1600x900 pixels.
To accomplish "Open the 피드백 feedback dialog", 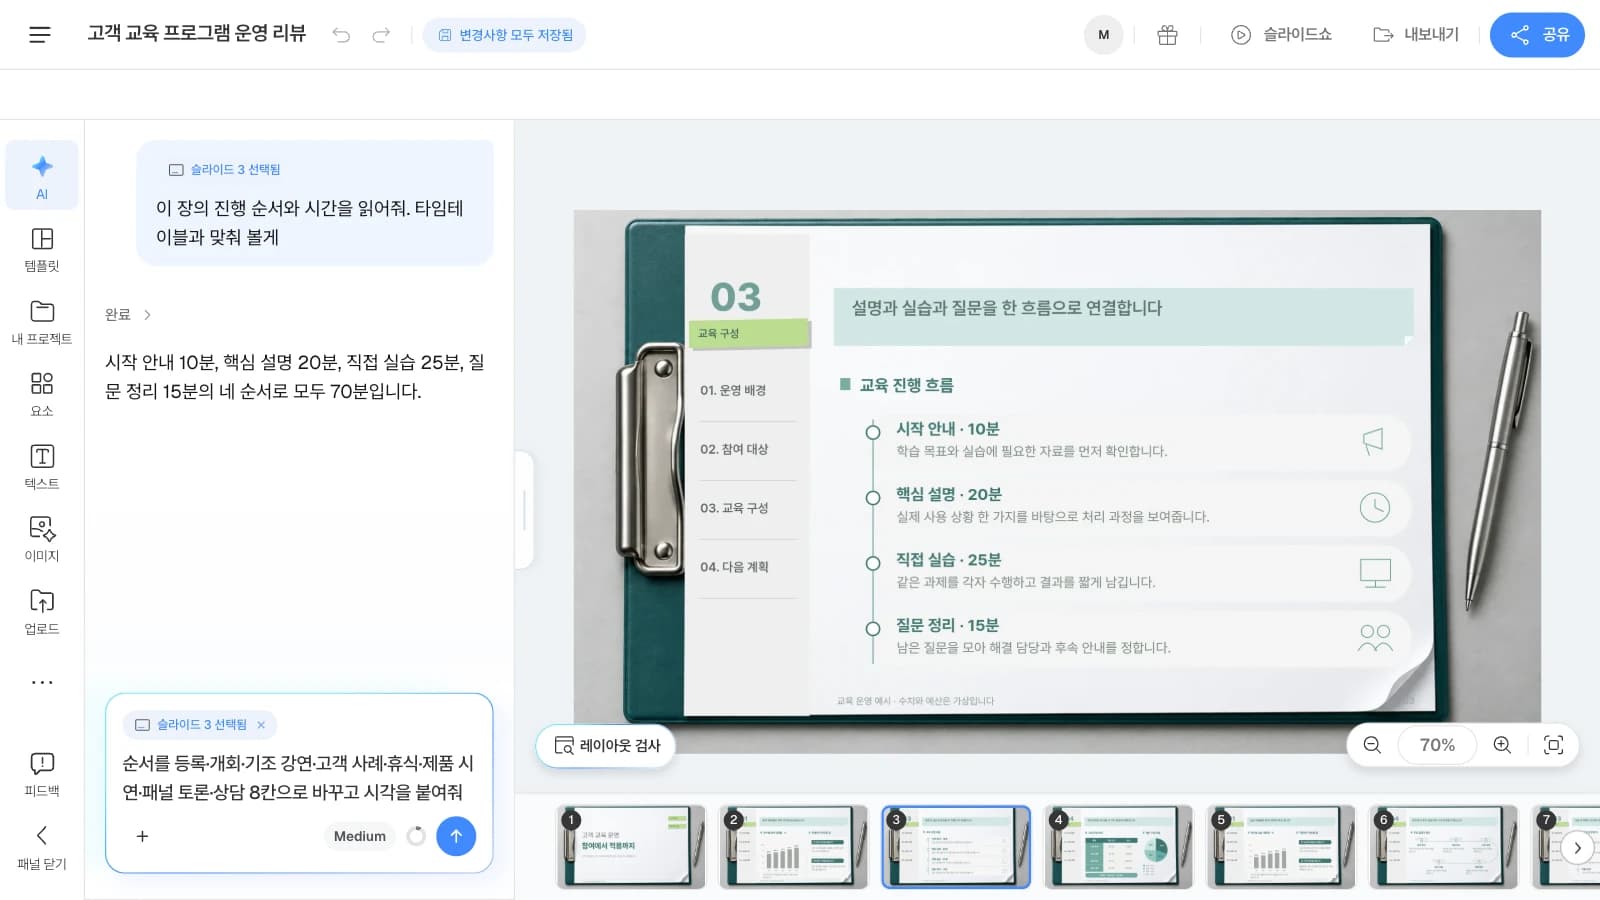I will pos(42,774).
